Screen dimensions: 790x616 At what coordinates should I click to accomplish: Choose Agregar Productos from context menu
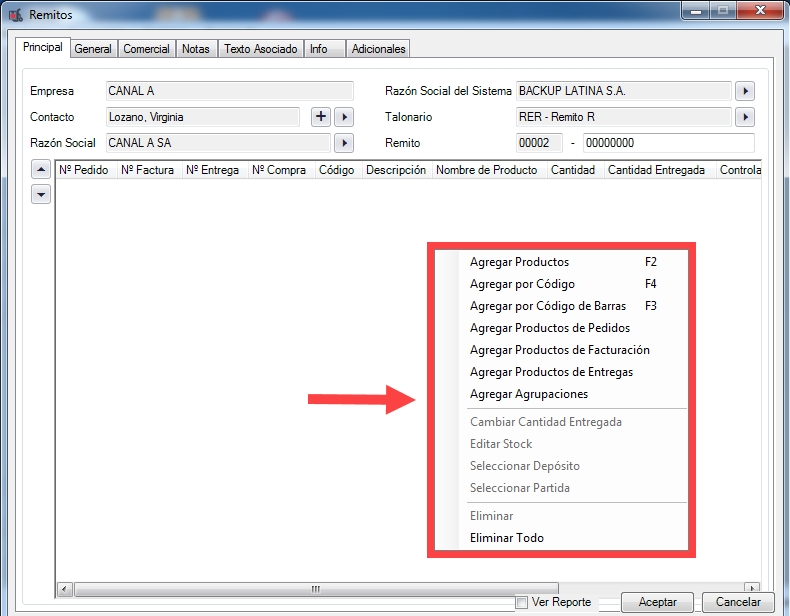pos(562,262)
